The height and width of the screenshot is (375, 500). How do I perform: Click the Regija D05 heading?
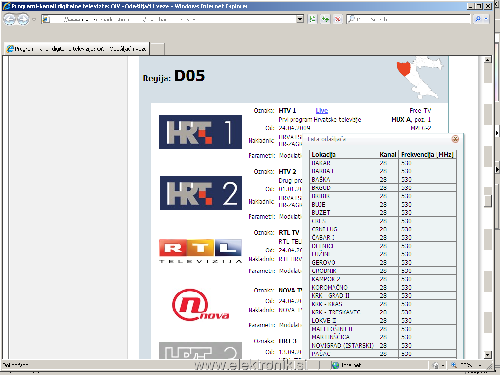[x=174, y=76]
